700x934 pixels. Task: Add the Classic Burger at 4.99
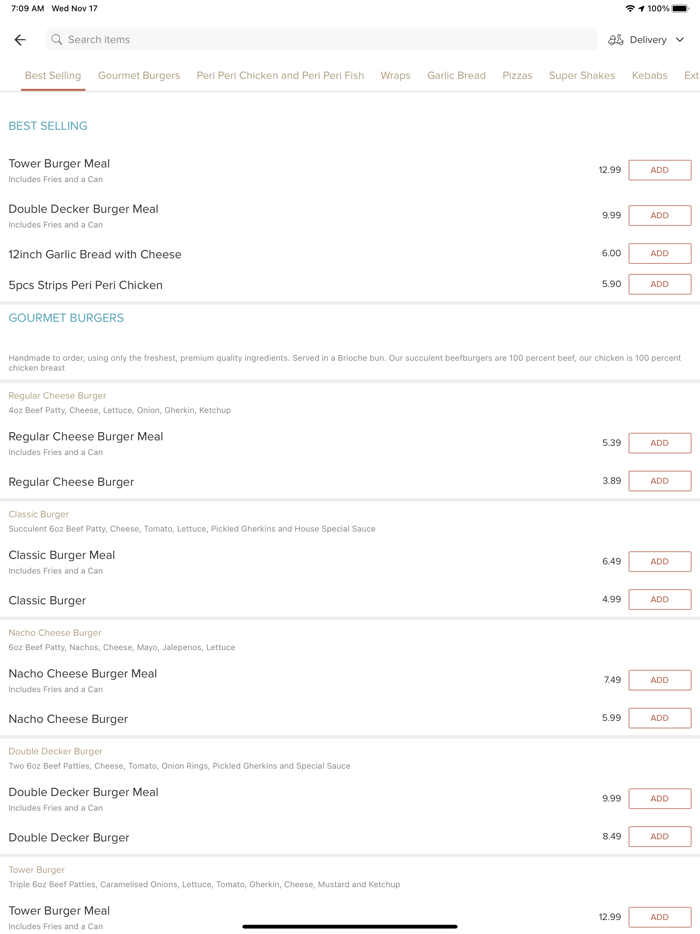click(659, 600)
